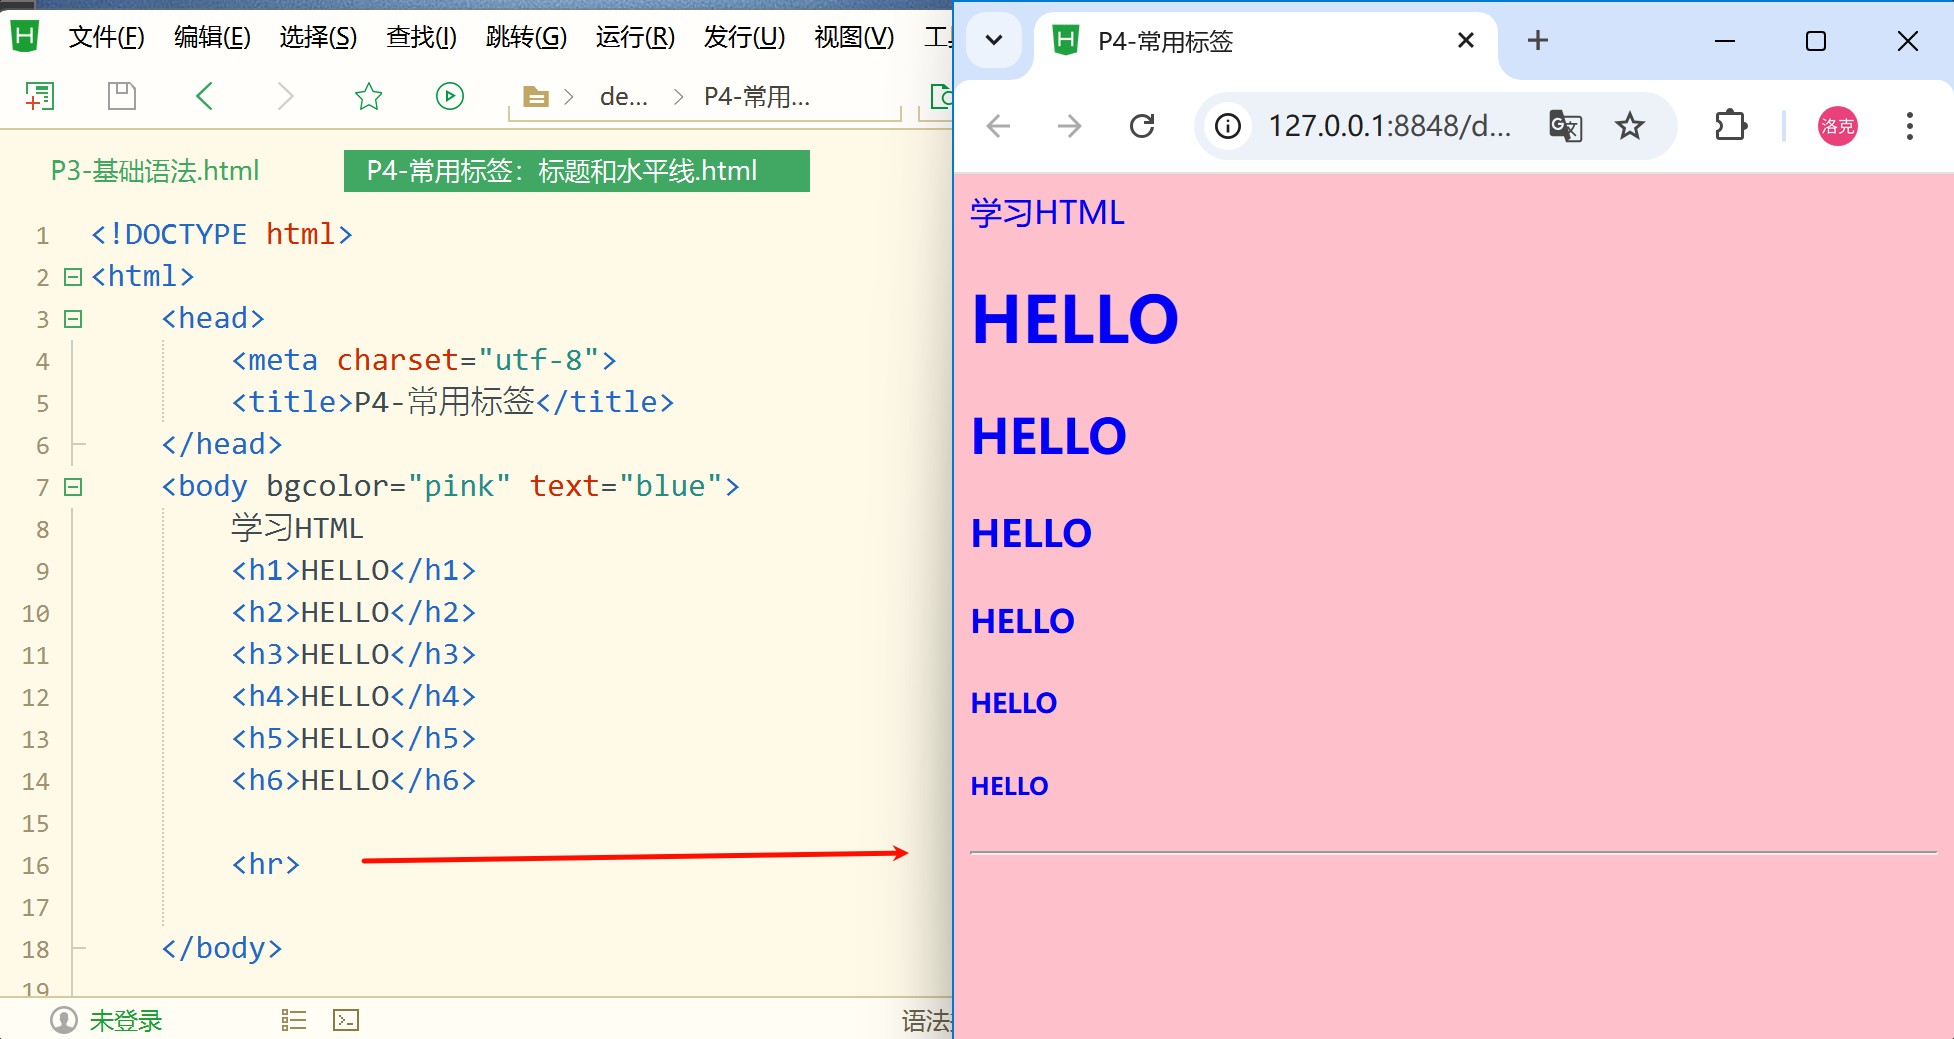Click the folder icon in breadcrumb
This screenshot has width=1954, height=1039.
point(536,97)
